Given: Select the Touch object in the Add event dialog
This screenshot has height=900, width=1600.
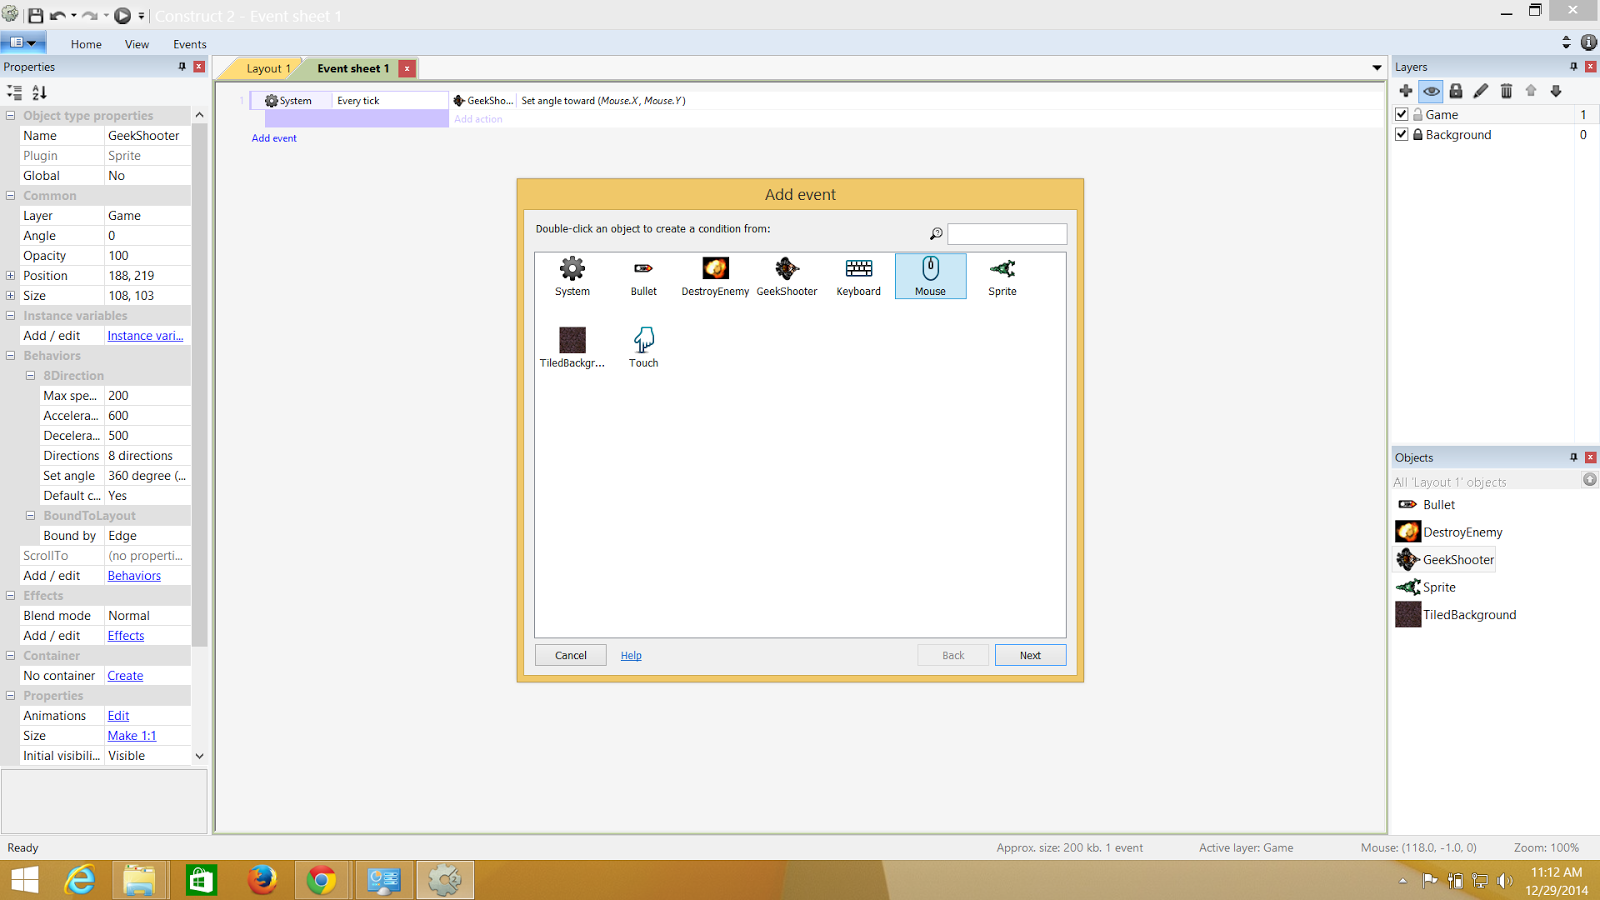Looking at the screenshot, I should click(643, 347).
